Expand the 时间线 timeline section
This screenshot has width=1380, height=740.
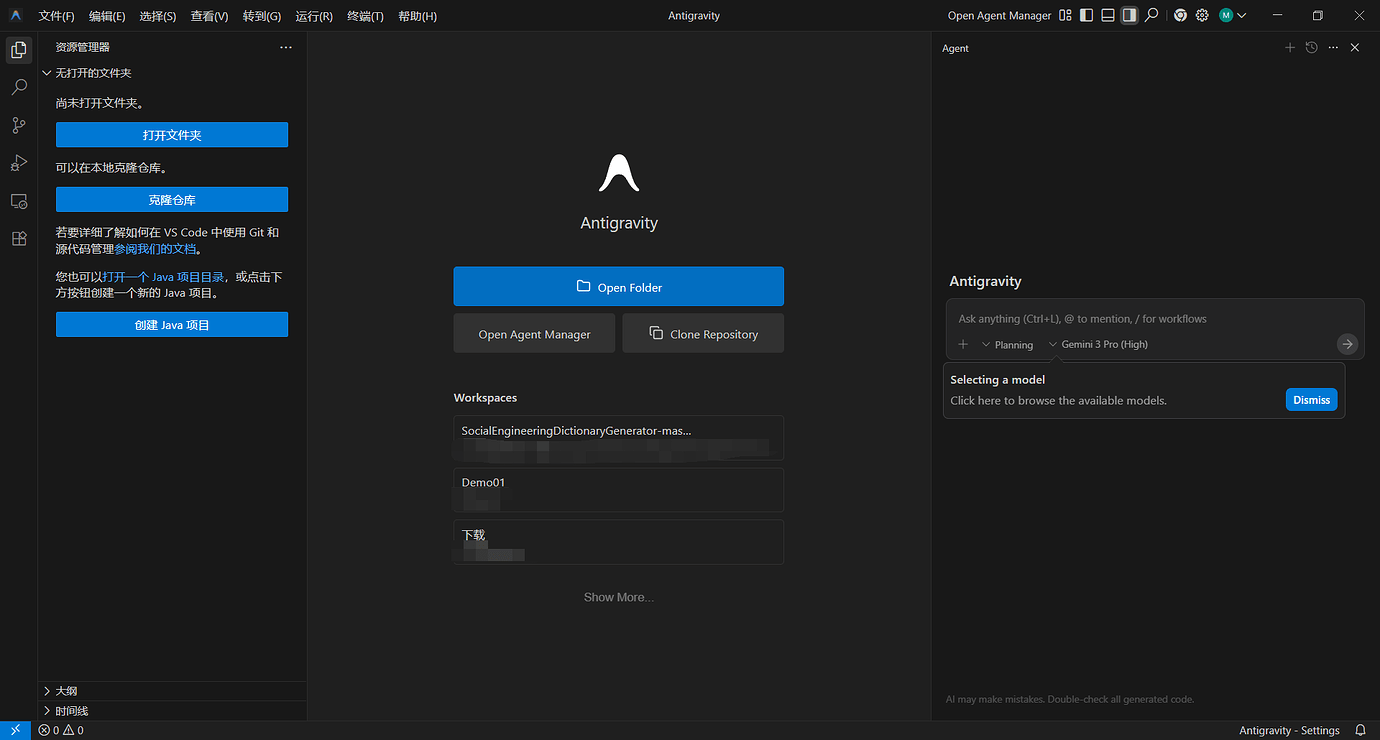click(x=172, y=711)
